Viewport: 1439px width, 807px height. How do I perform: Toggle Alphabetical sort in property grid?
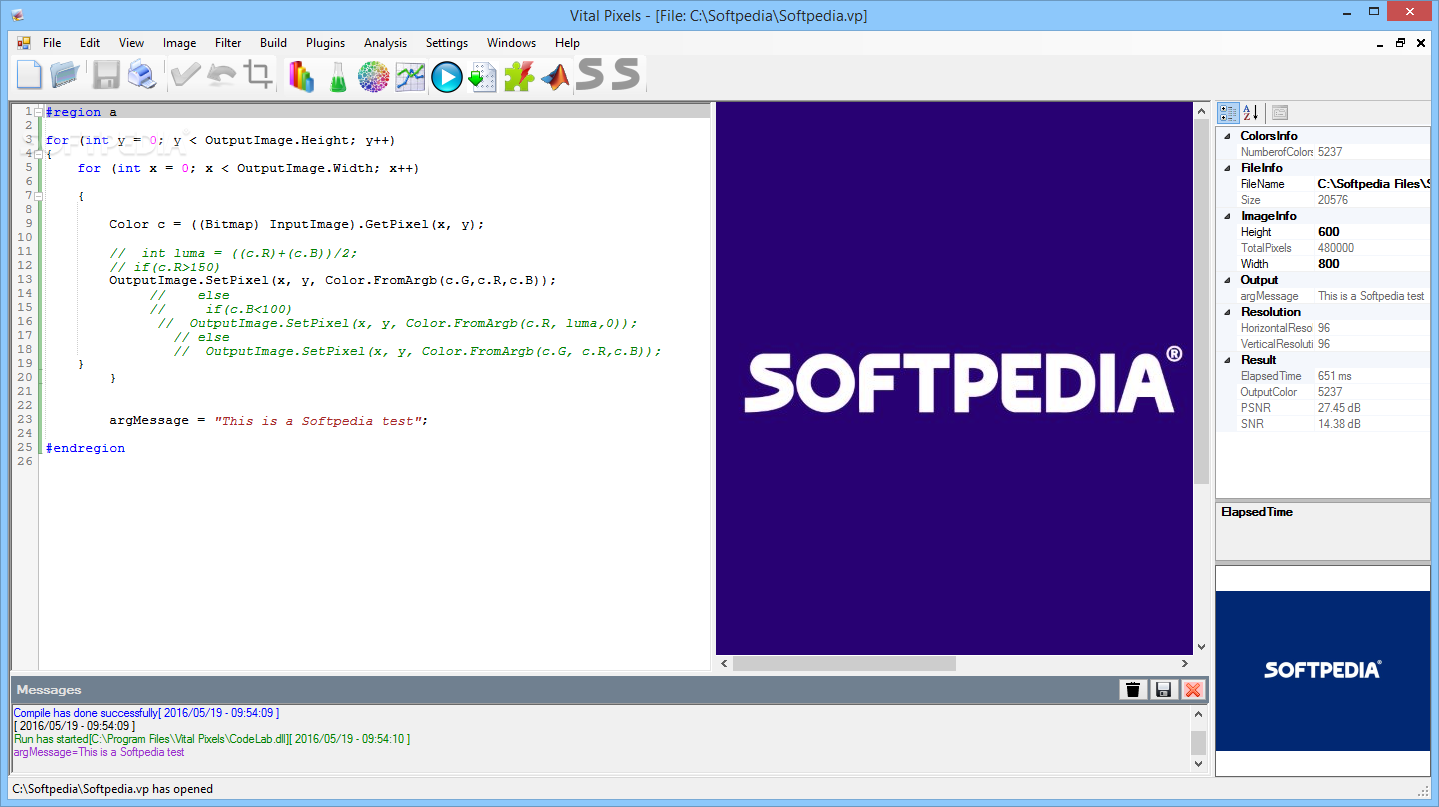click(x=1251, y=113)
